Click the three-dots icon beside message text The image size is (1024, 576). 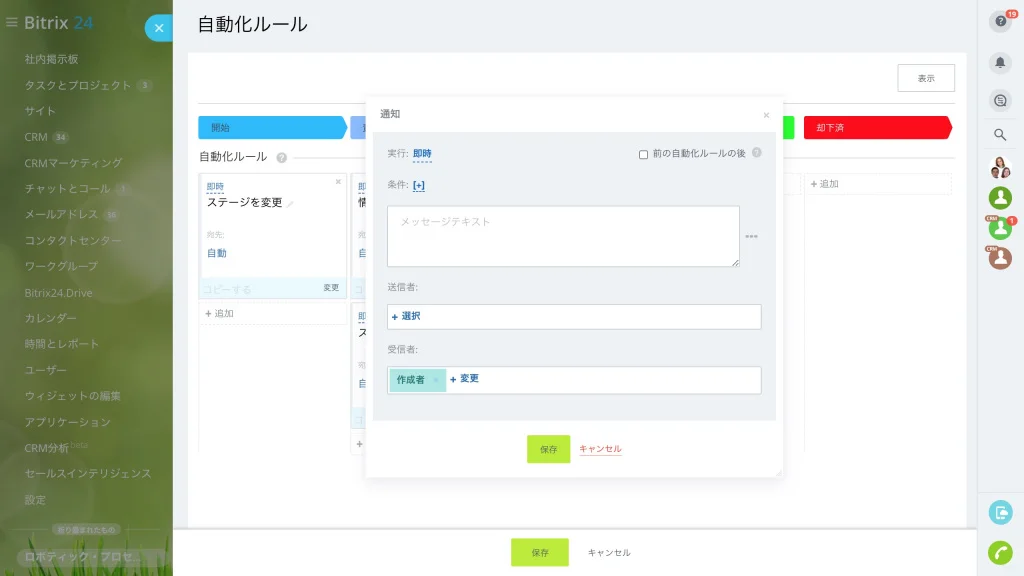coord(752,236)
